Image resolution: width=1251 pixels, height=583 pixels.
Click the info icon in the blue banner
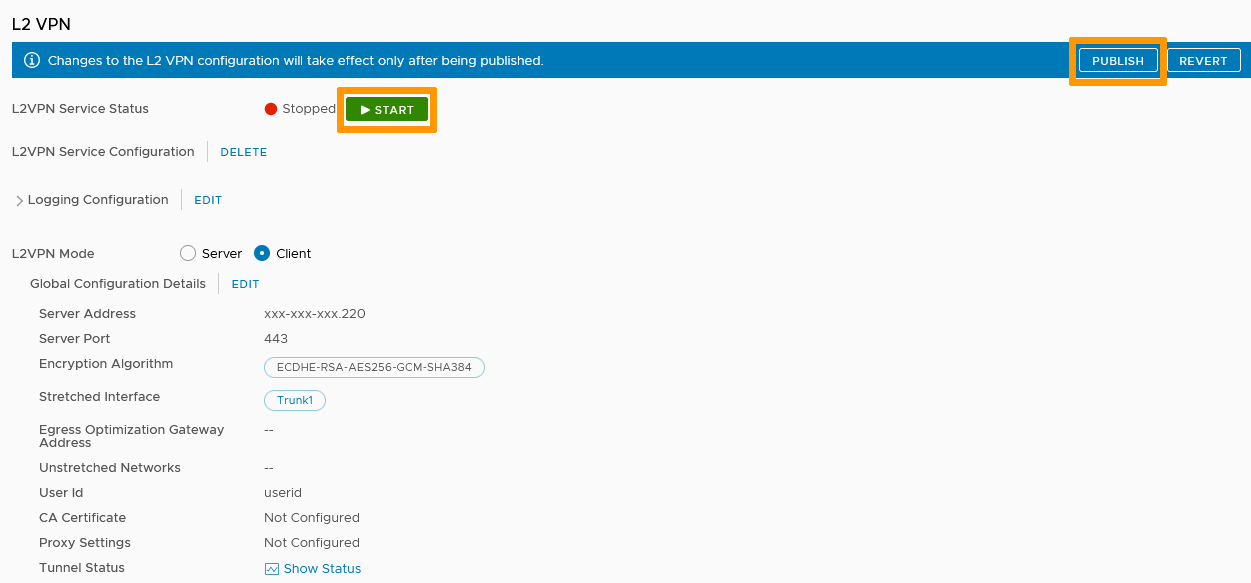pos(32,60)
